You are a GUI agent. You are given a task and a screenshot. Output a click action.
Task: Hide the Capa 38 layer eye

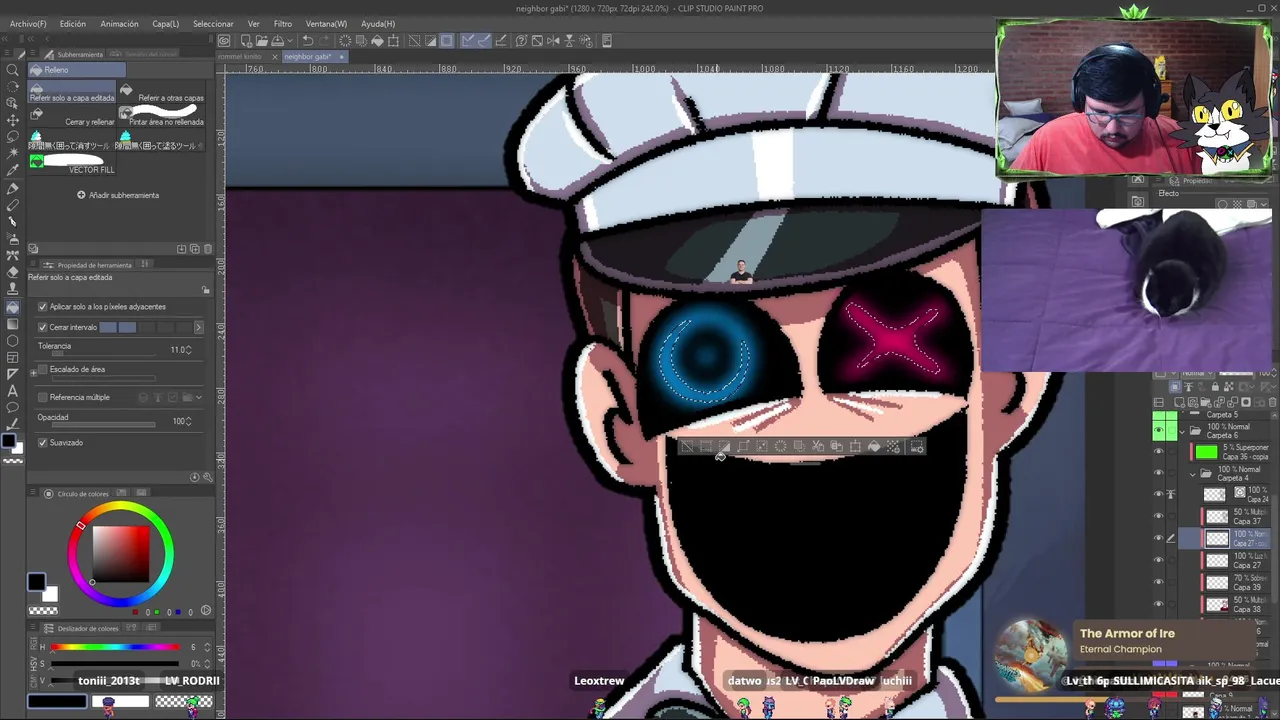tap(1159, 604)
